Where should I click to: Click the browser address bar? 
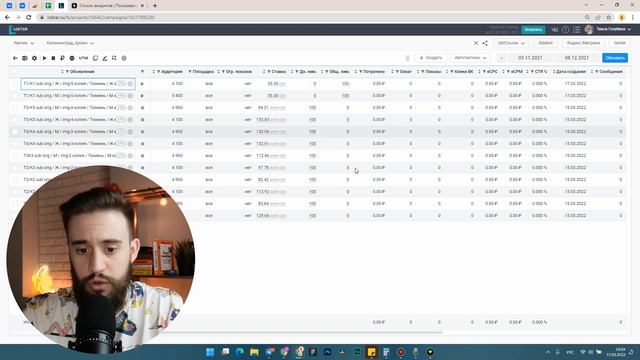[x=310, y=18]
